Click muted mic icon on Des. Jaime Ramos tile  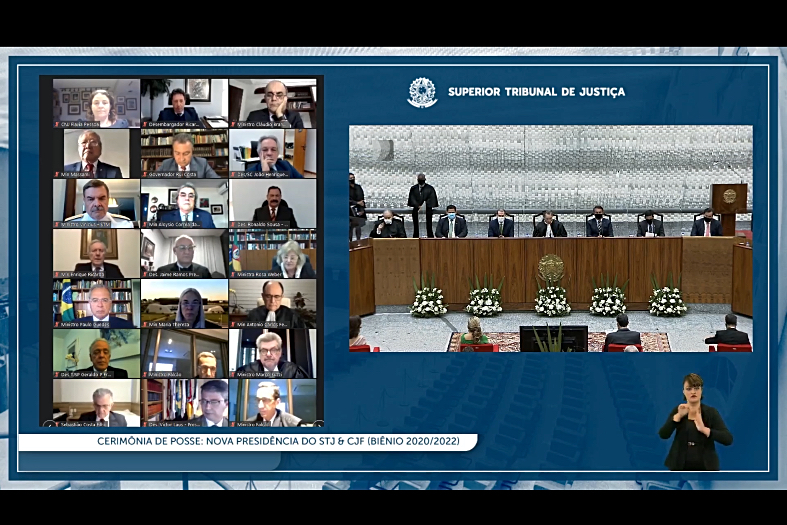point(145,275)
